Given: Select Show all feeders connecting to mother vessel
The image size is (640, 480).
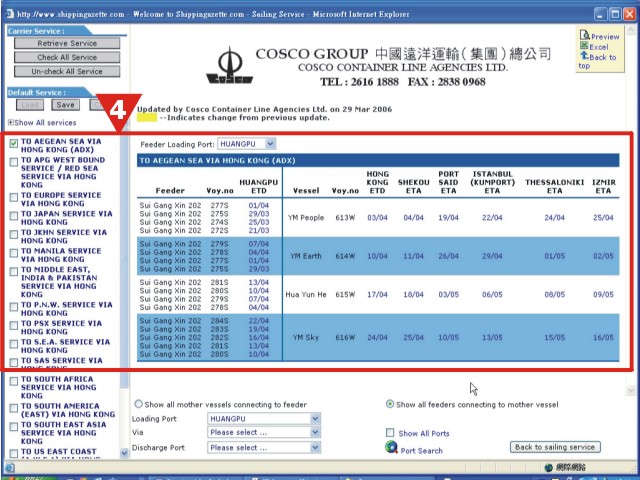Looking at the screenshot, I should [x=390, y=404].
